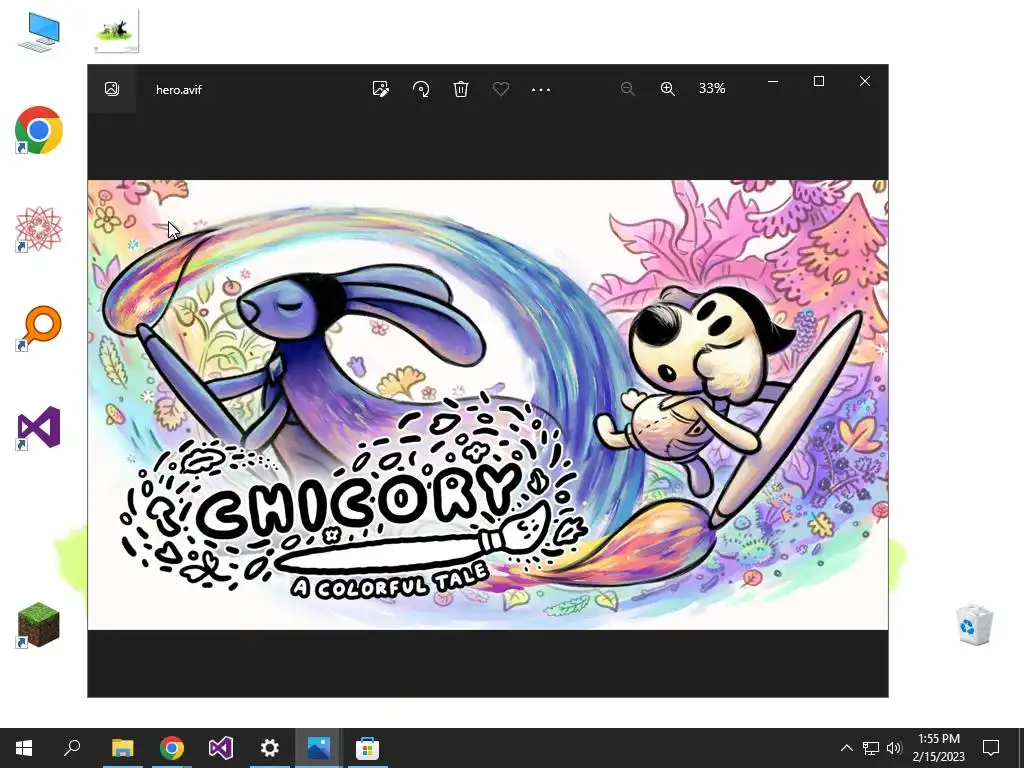
Task: Rotate the picture with the rotate icon
Action: point(421,89)
